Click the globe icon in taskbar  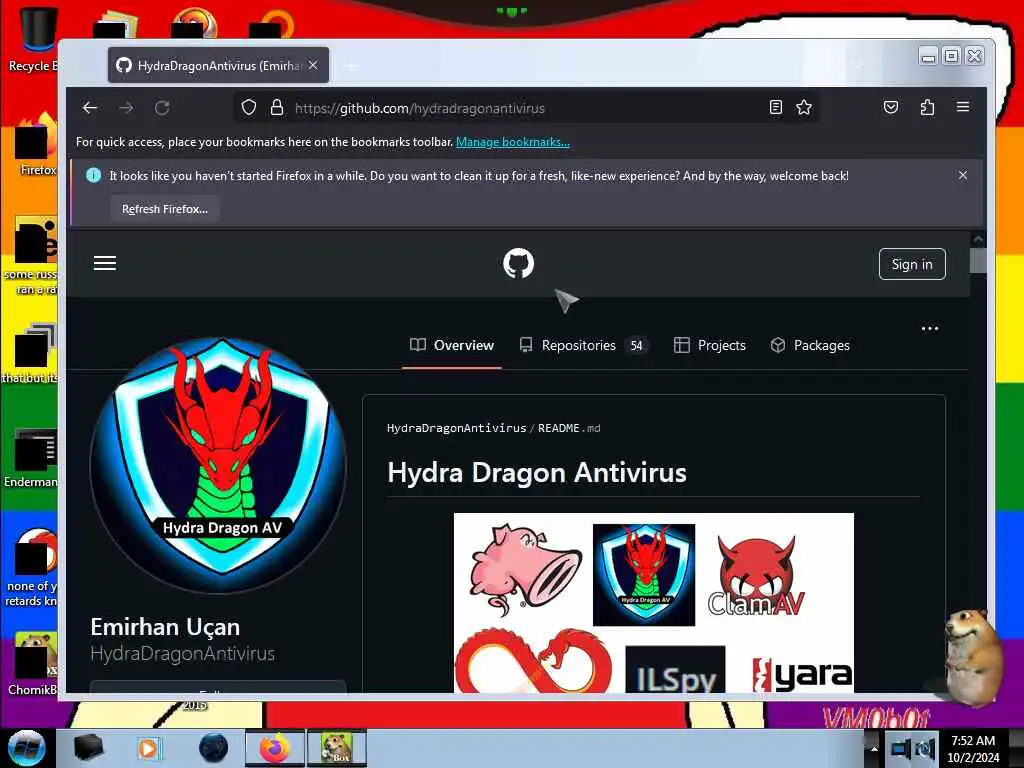[214, 748]
